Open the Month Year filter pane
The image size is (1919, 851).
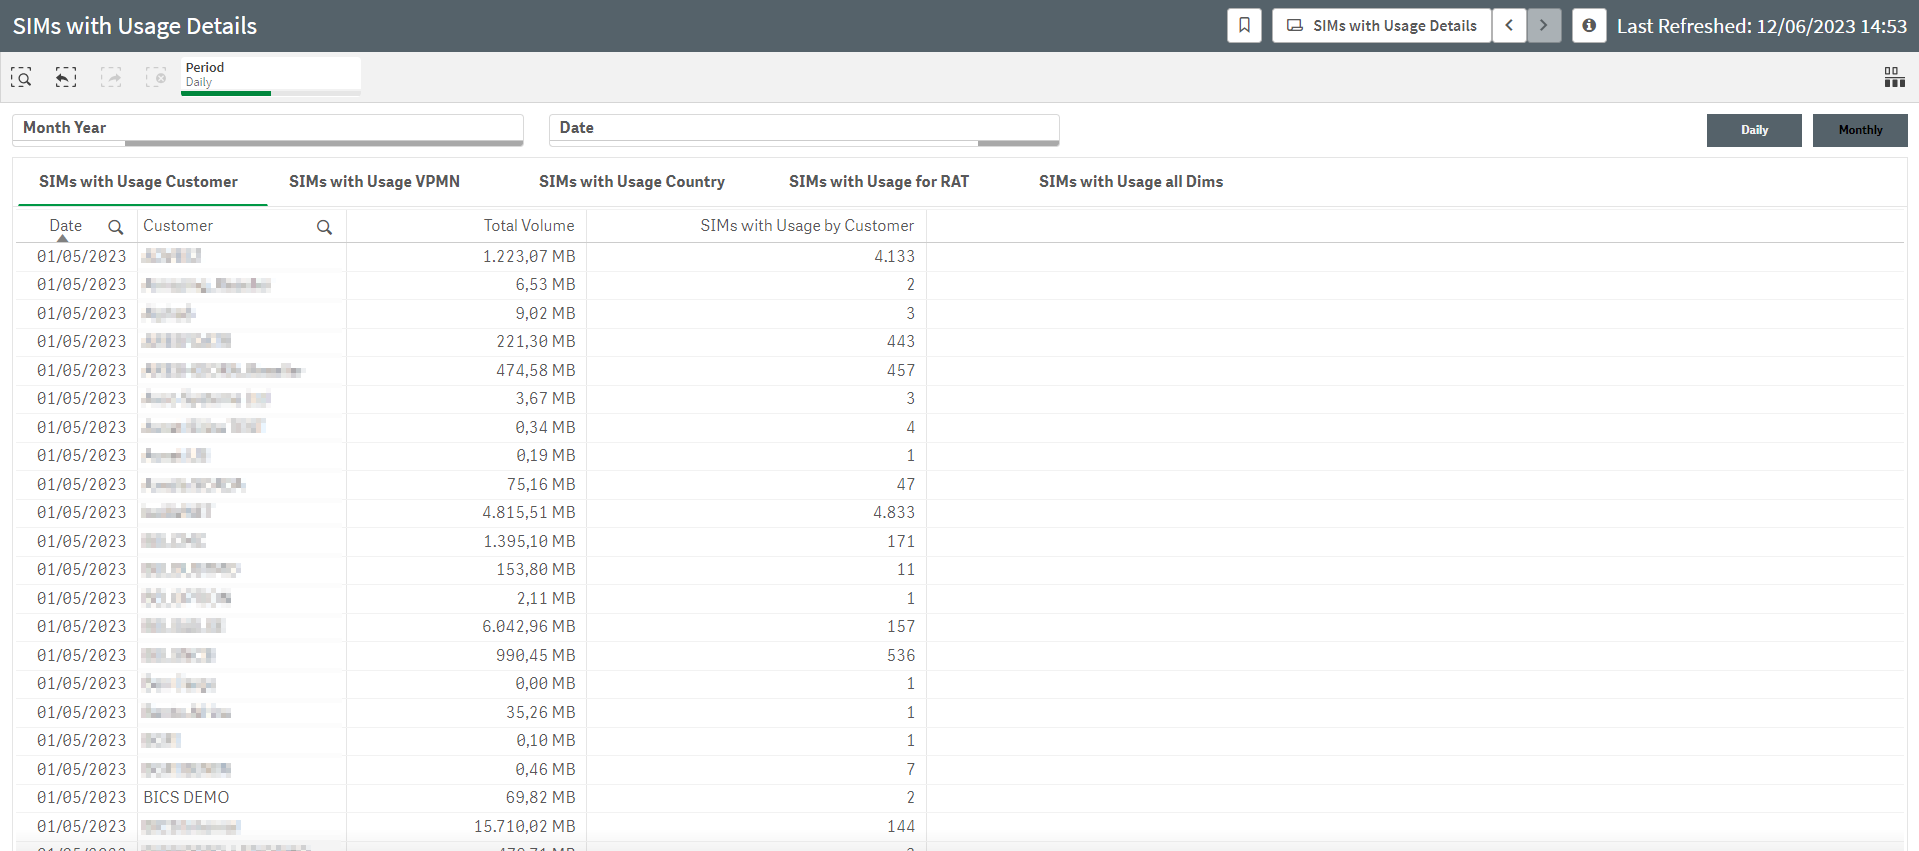[267, 128]
